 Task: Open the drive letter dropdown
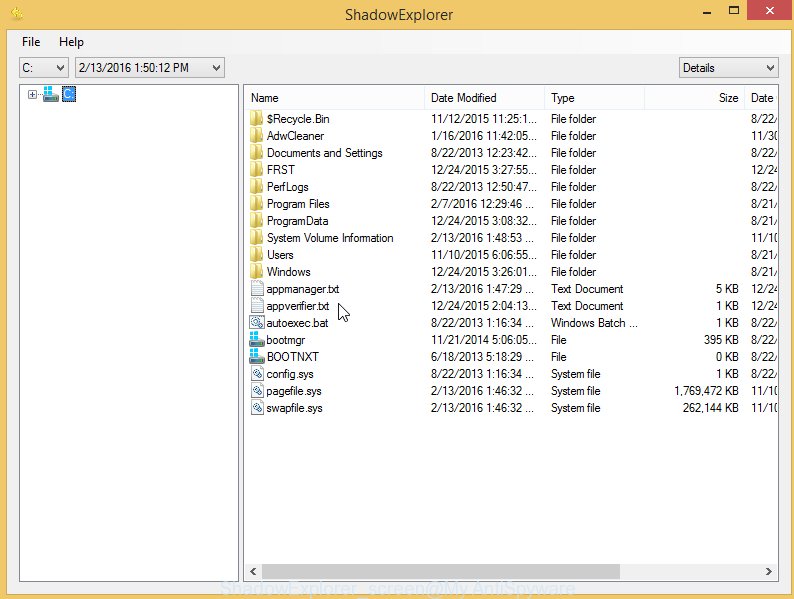[x=44, y=68]
